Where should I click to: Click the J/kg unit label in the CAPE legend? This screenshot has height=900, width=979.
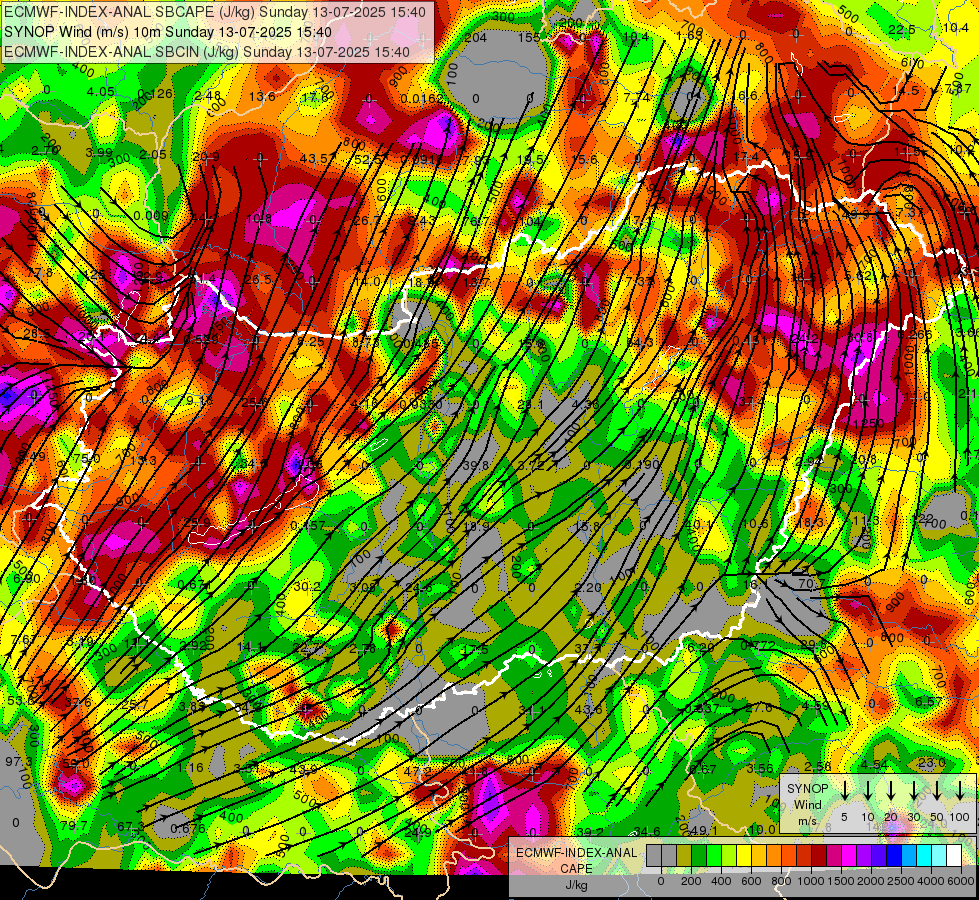(x=576, y=885)
